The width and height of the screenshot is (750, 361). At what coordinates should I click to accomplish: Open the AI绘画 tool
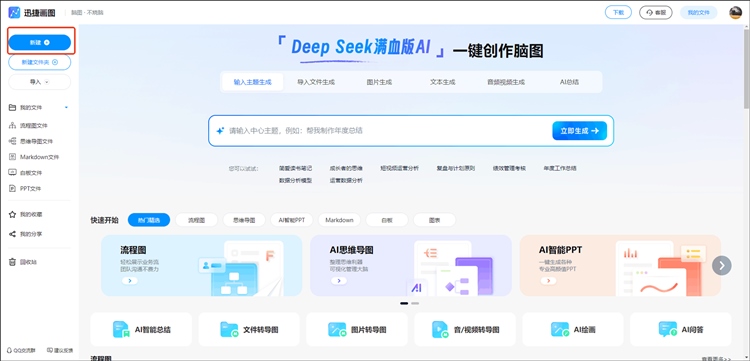[x=573, y=329]
